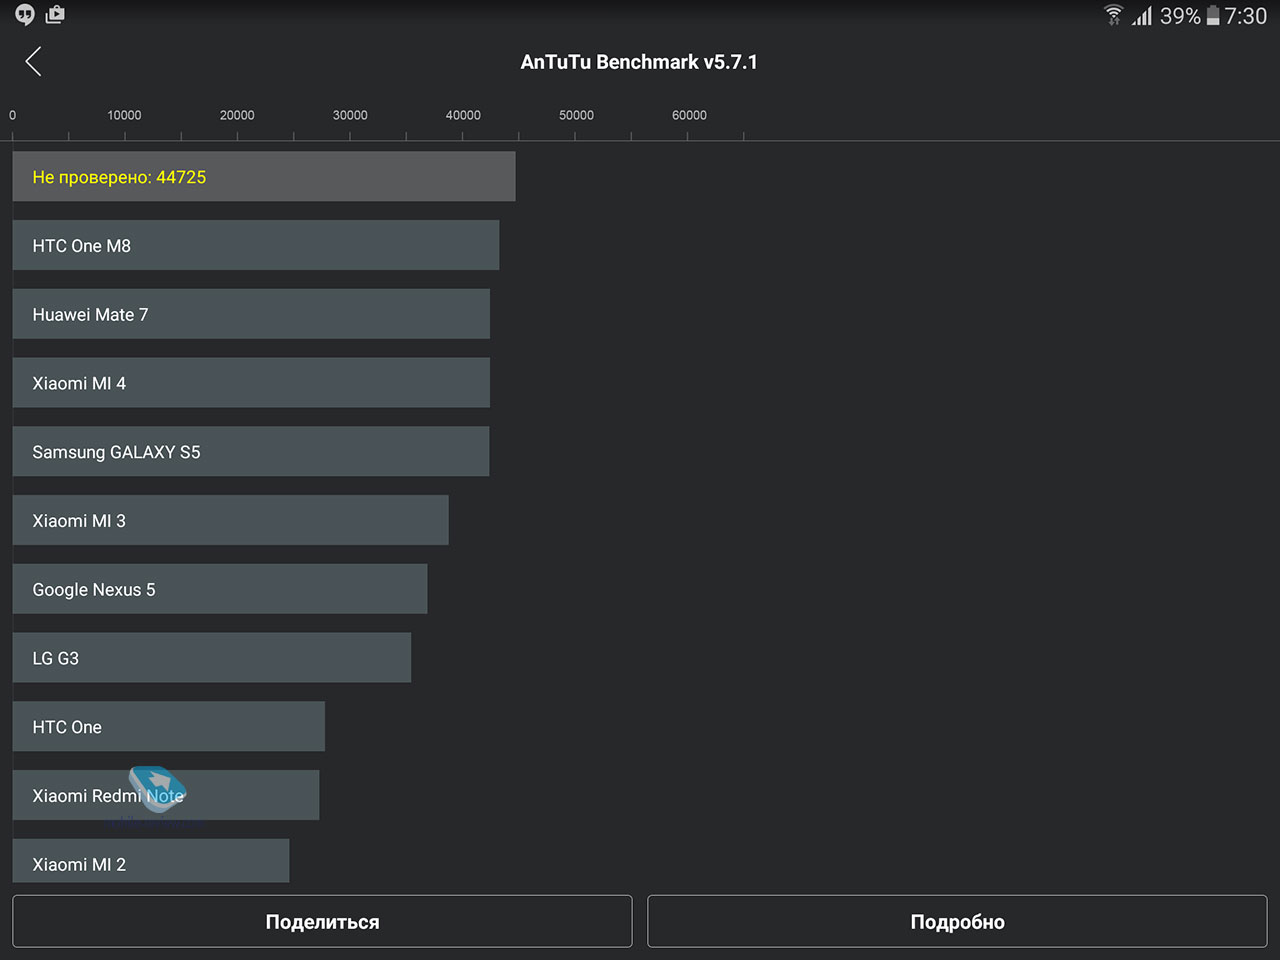The height and width of the screenshot is (960, 1280).
Task: Select the Xiaomi MI 3 bar
Action: point(231,520)
